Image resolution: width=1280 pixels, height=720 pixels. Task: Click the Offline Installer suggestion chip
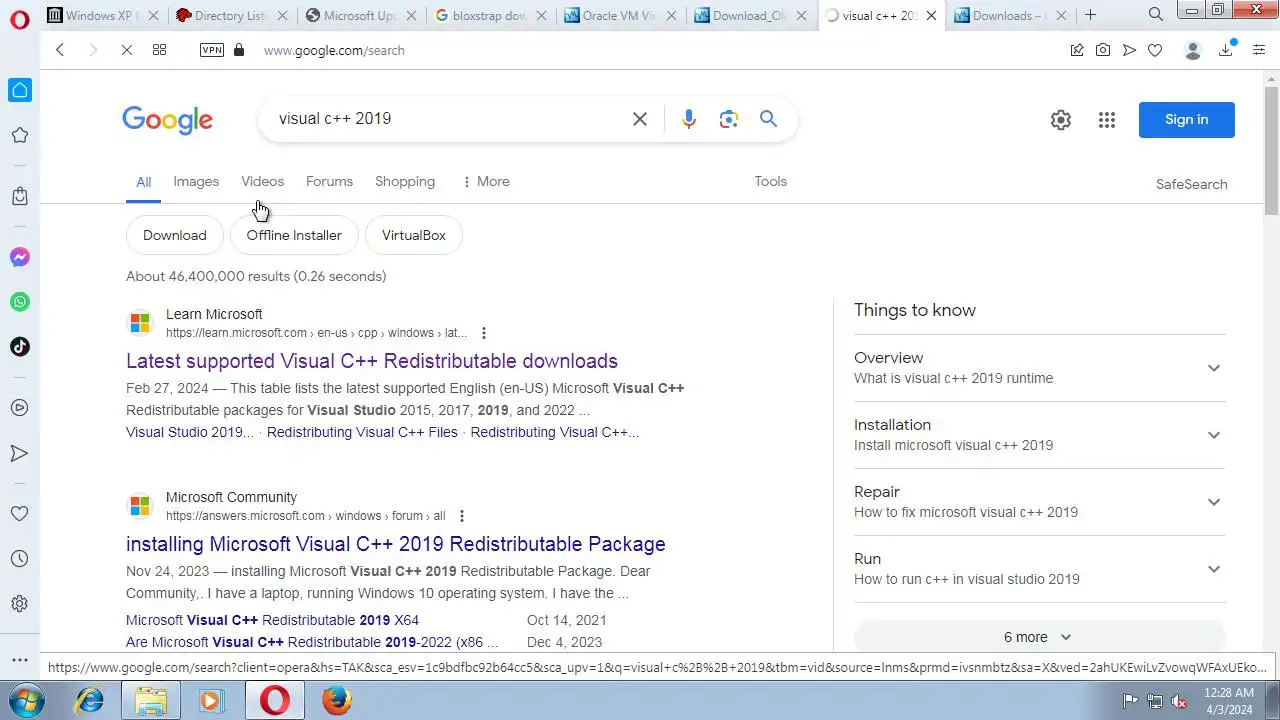(294, 235)
